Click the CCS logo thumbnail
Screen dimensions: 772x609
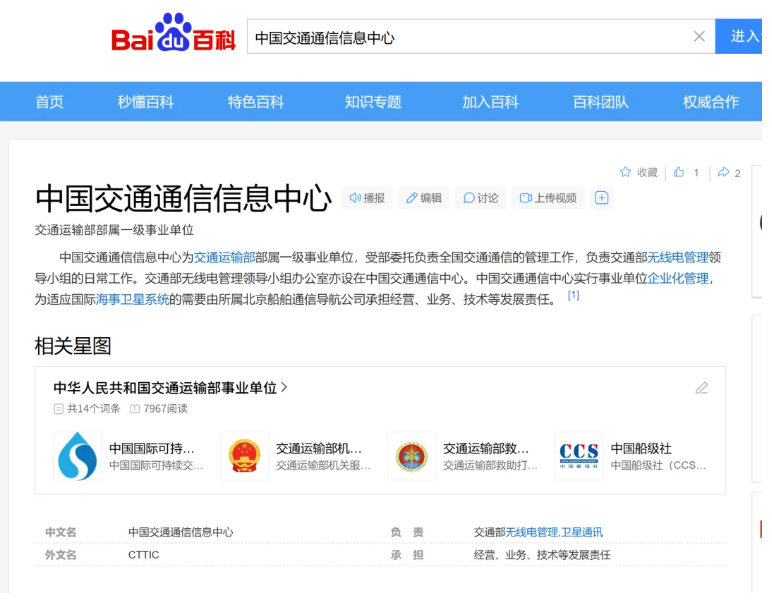pyautogui.click(x=579, y=456)
